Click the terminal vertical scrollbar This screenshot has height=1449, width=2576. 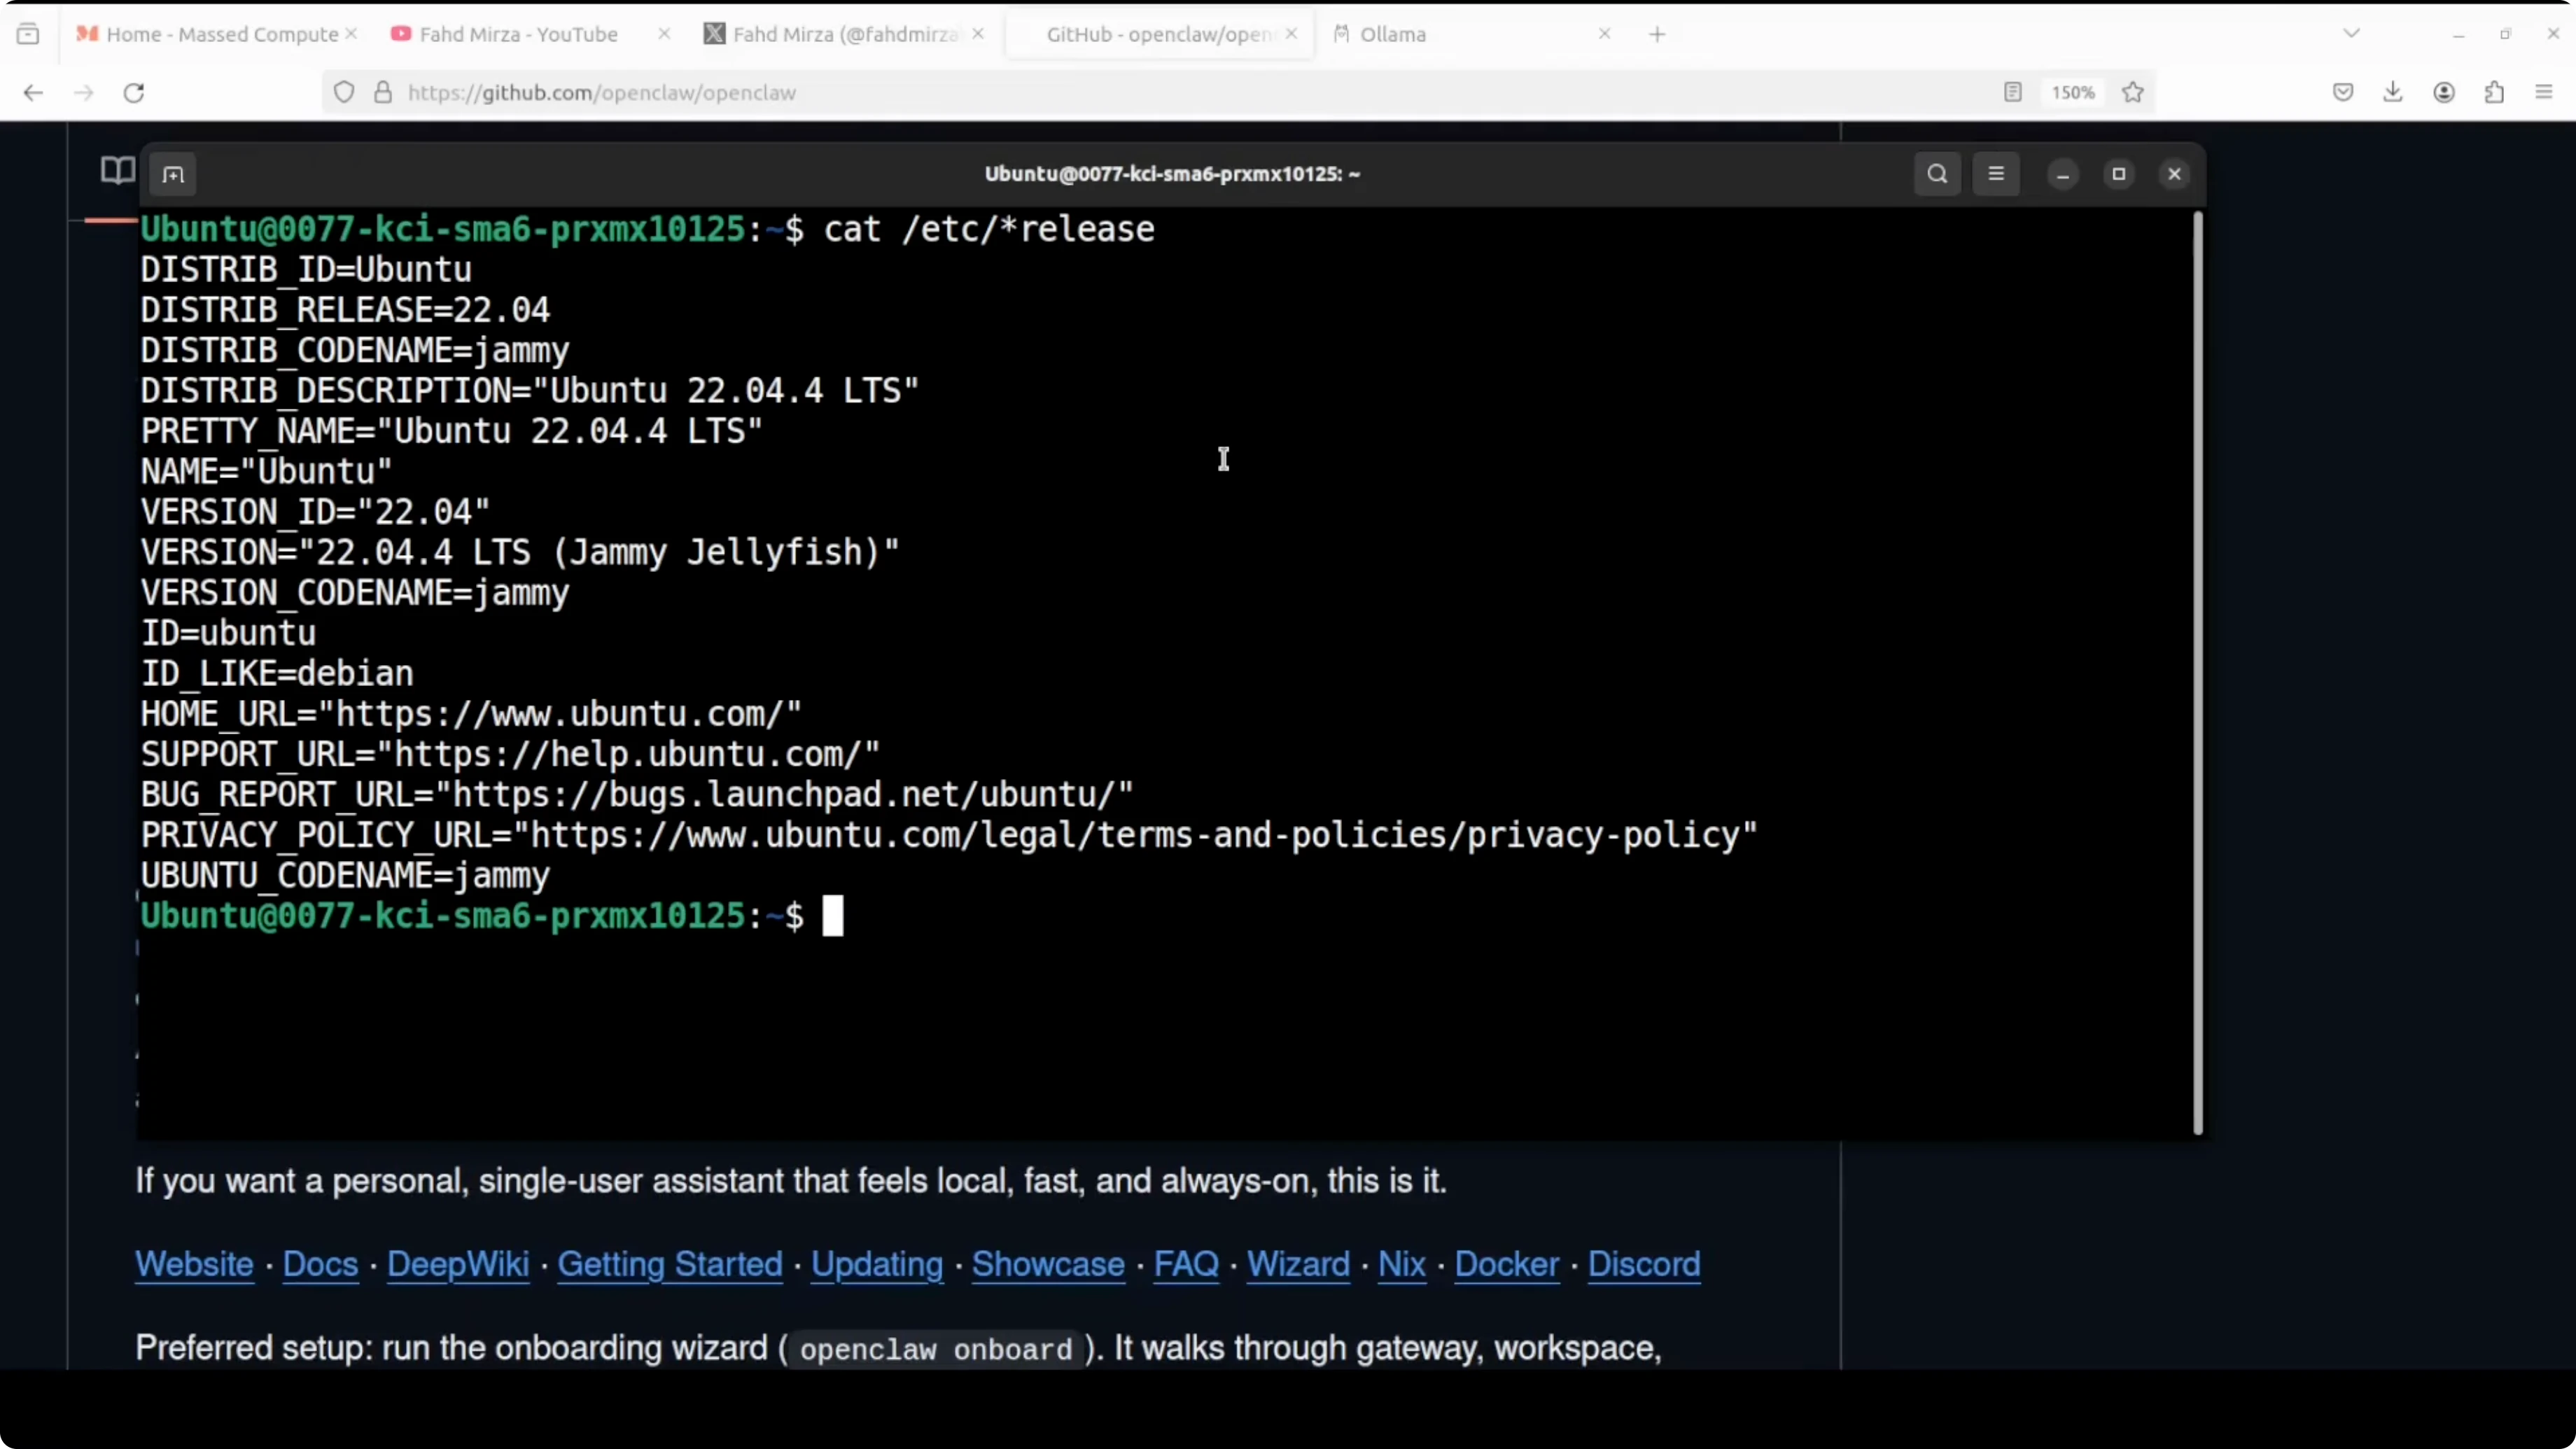2198,670
